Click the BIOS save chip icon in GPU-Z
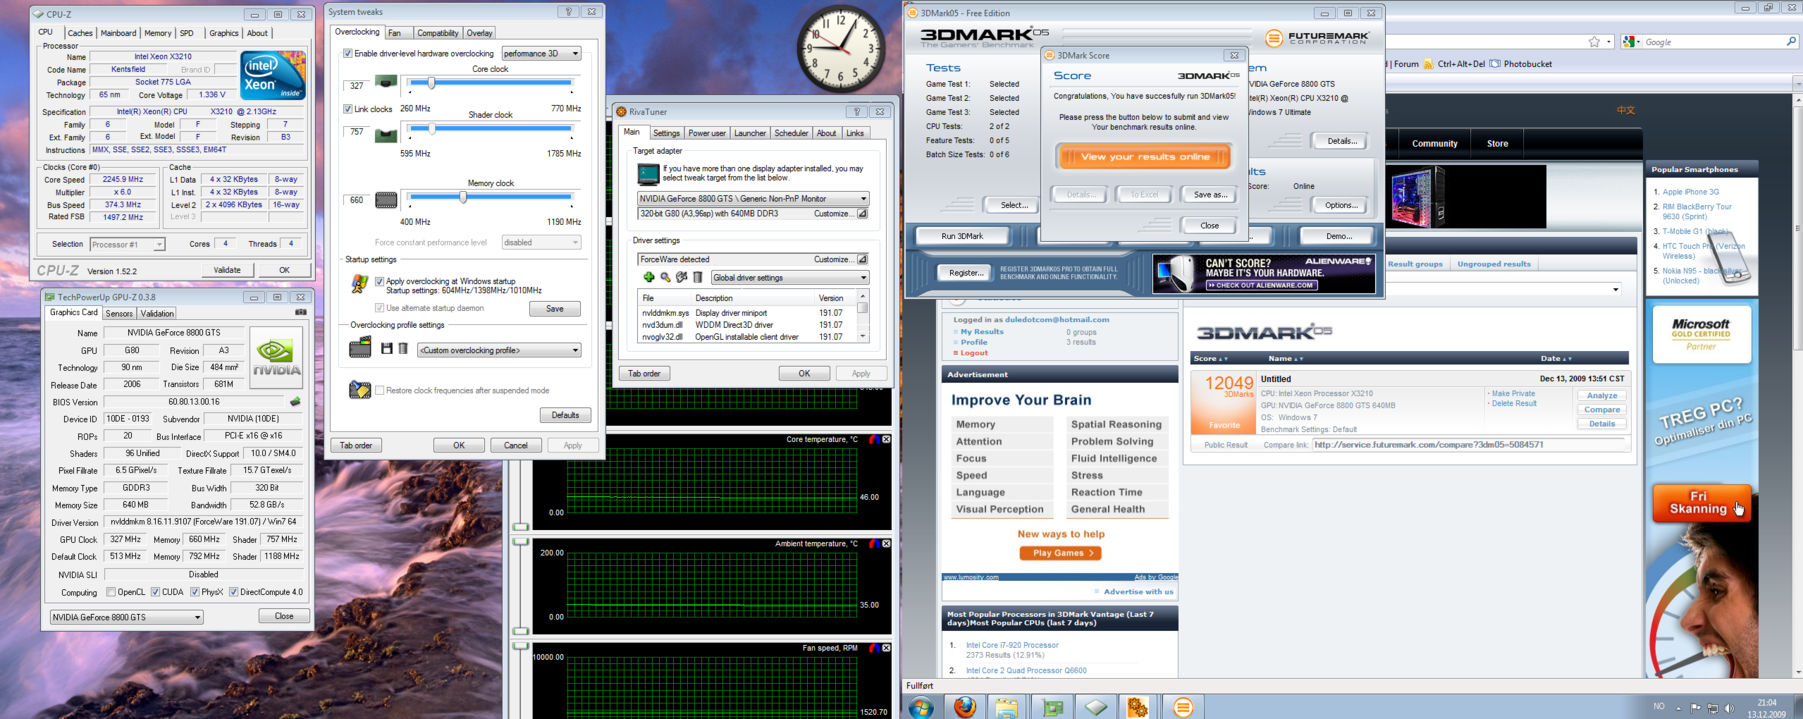 pos(295,402)
